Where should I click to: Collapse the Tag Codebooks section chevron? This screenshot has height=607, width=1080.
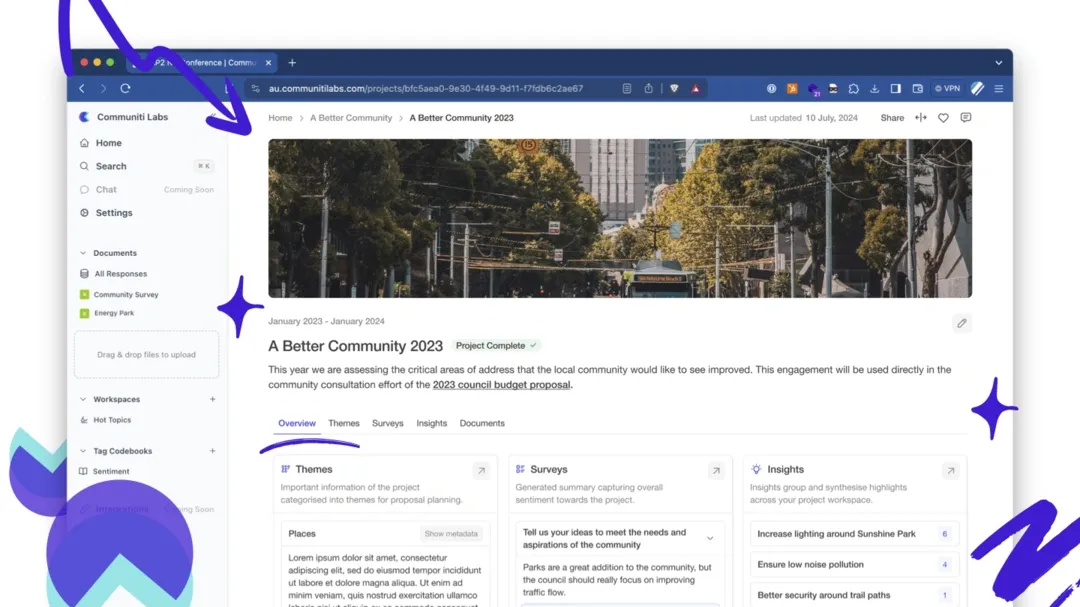pyautogui.click(x=83, y=451)
